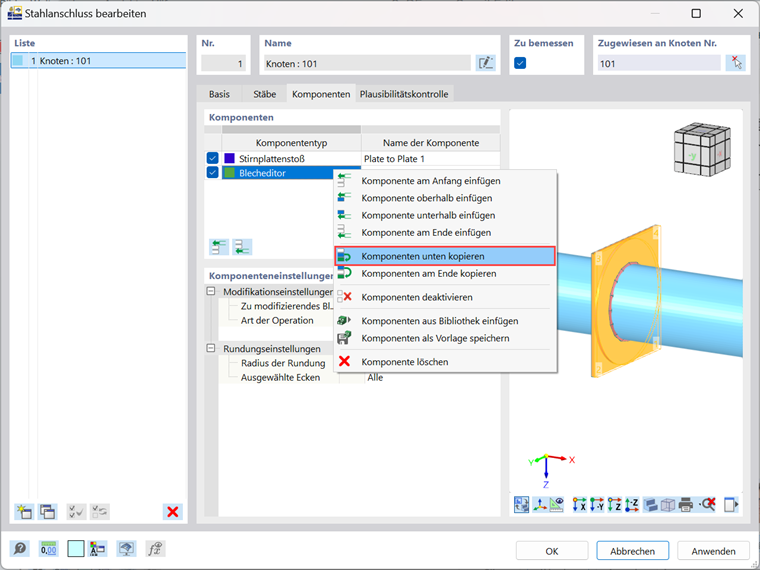Set view in -Z direction
This screenshot has height=570, width=760.
pos(632,505)
